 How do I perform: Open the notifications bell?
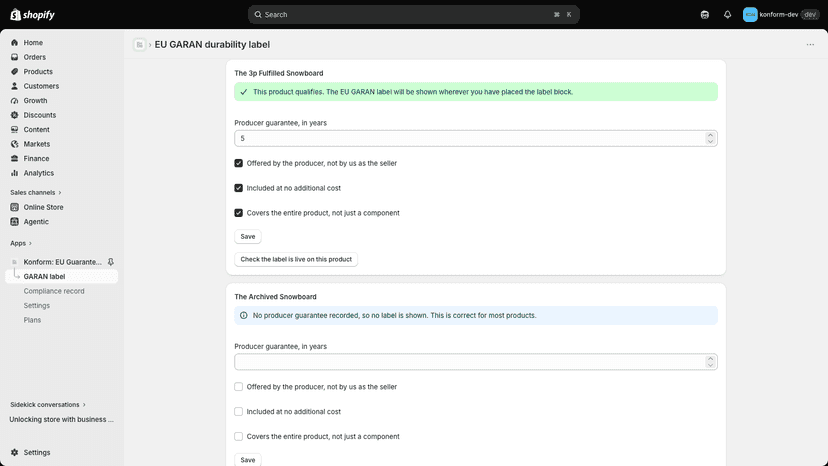point(727,15)
